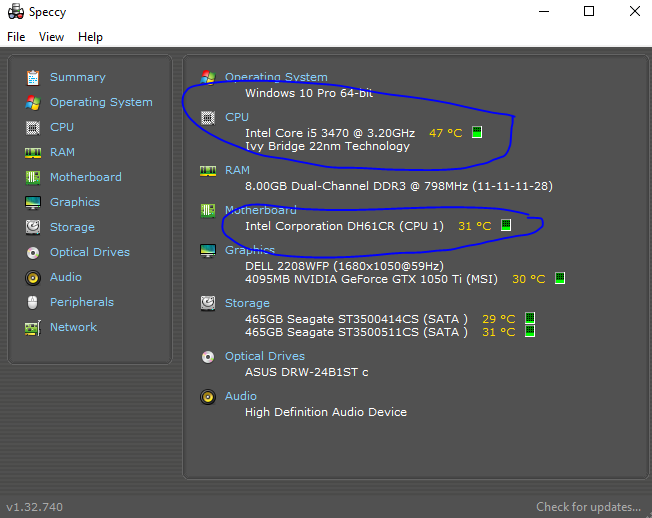The height and width of the screenshot is (518, 652).
Task: Click the CPU chip icon in summary panel
Action: [x=208, y=118]
